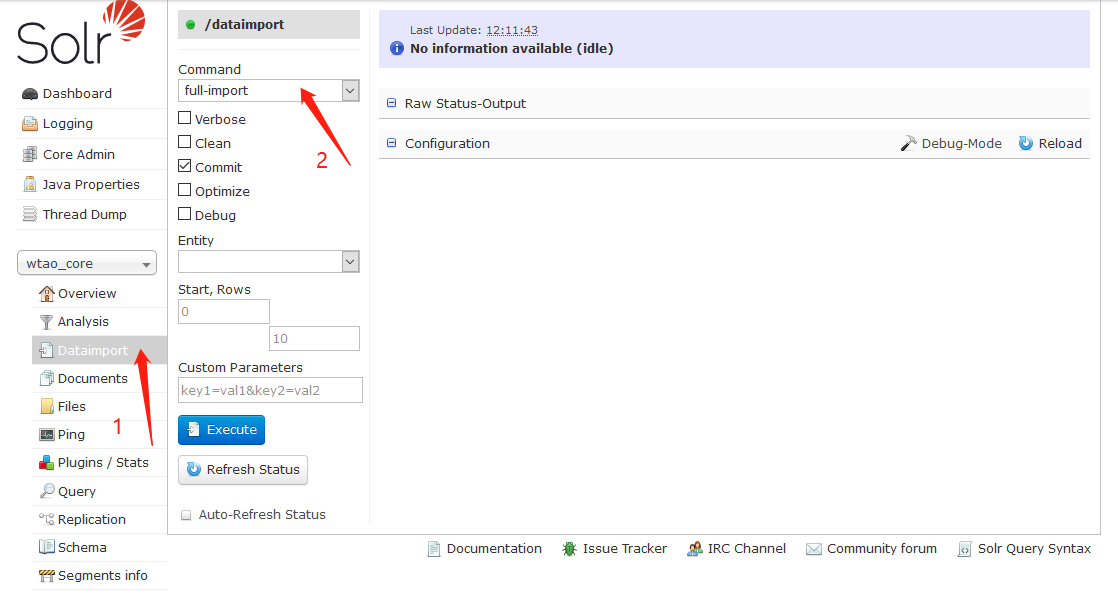Open the wtao_core core selector
The image size is (1118, 594).
[87, 263]
